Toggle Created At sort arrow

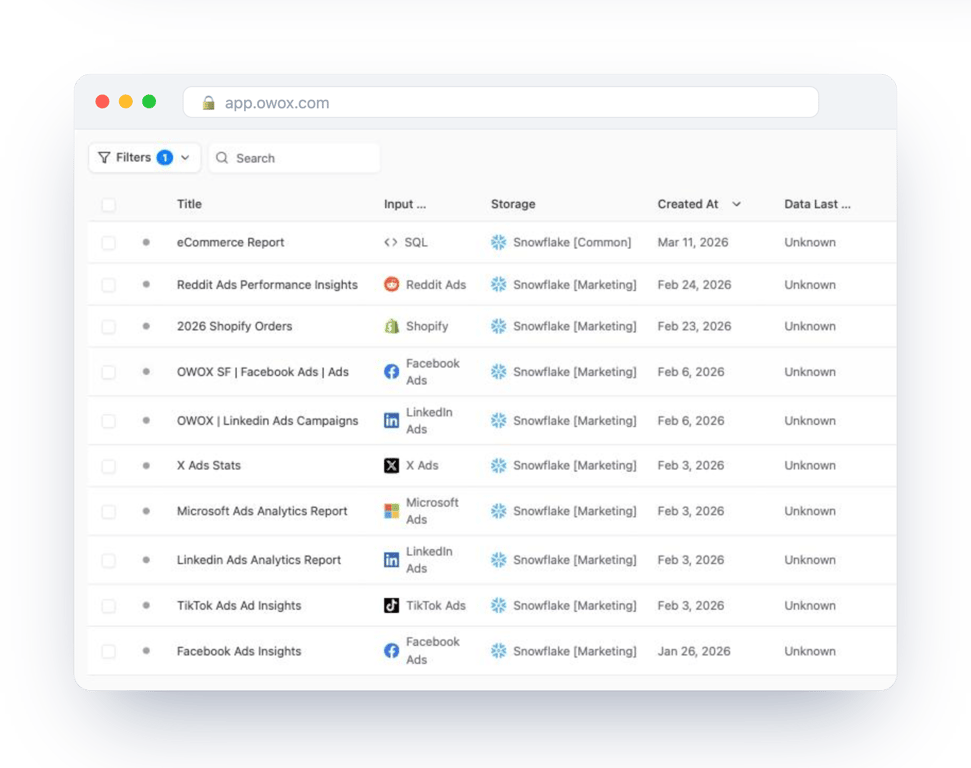(736, 204)
